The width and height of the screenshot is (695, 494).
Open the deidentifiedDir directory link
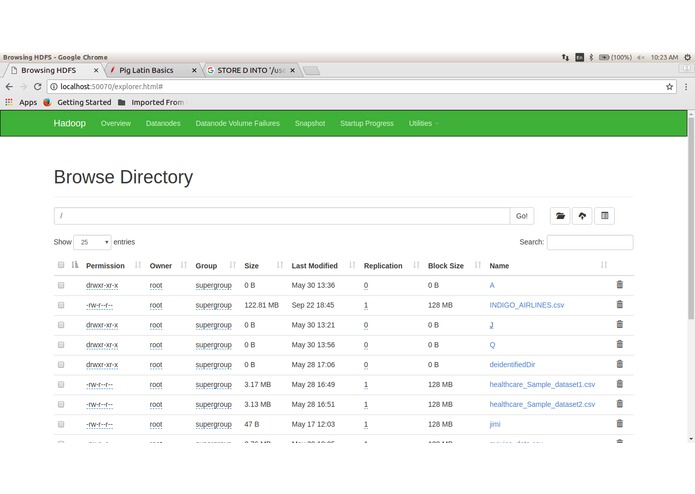click(x=512, y=365)
